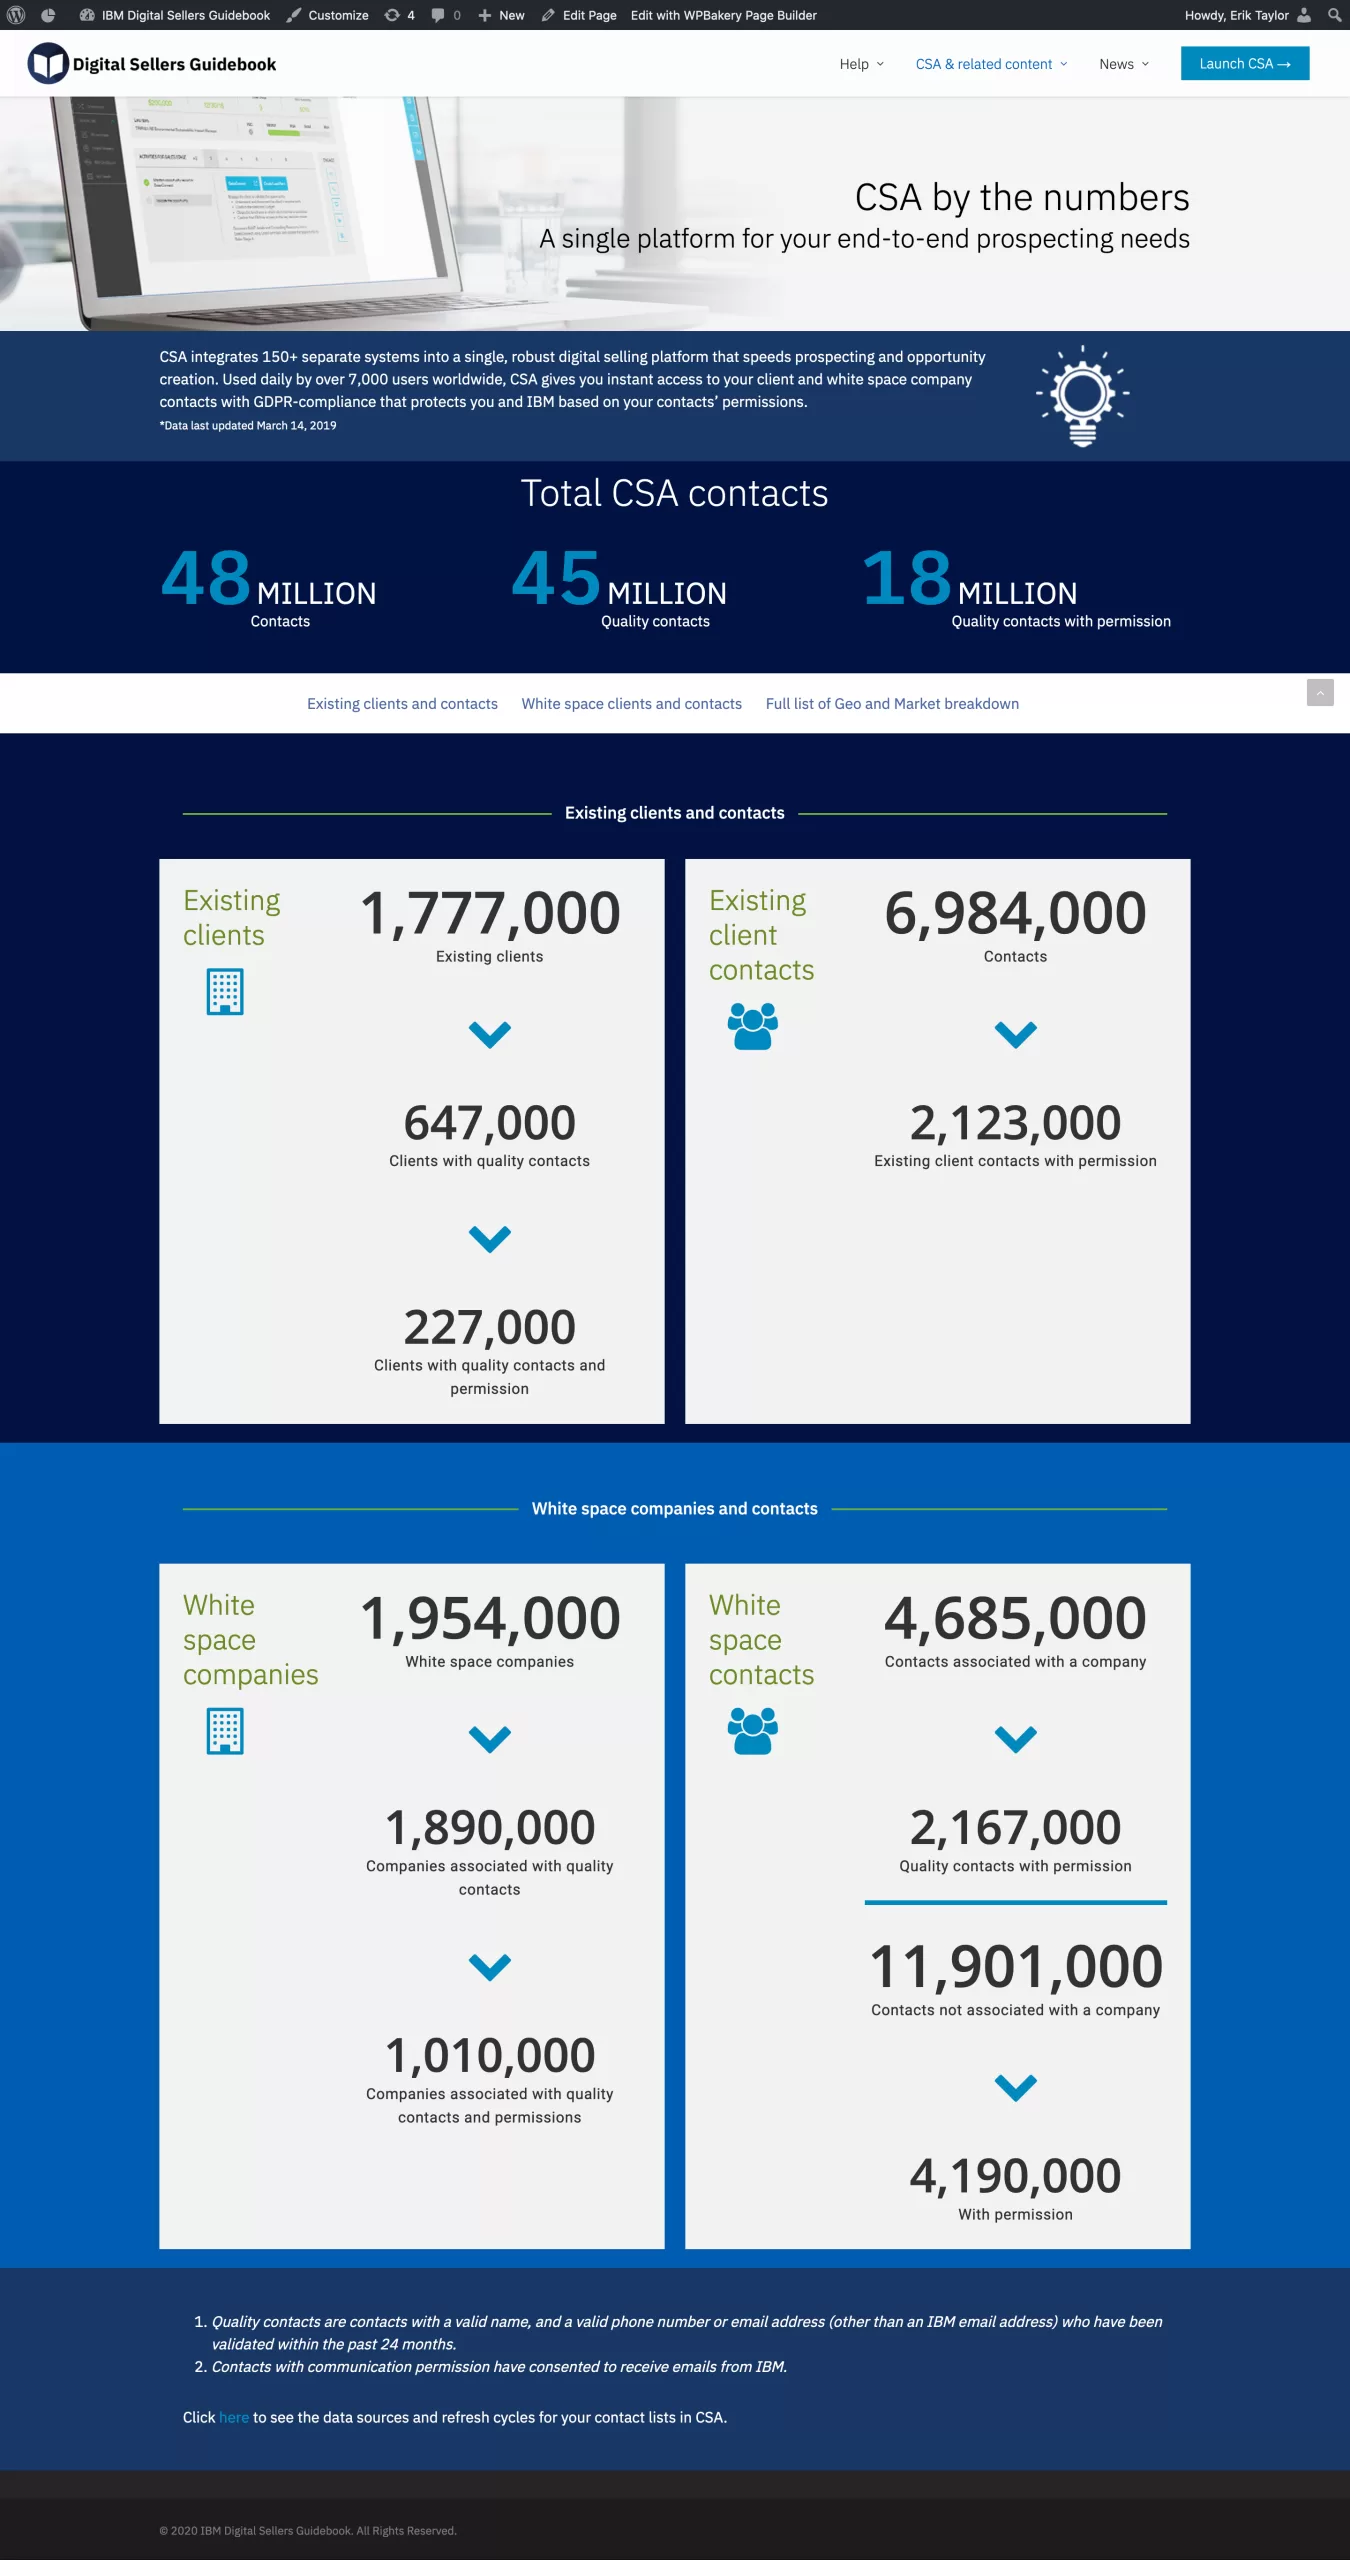Expand the Help navigation dropdown

(x=862, y=64)
